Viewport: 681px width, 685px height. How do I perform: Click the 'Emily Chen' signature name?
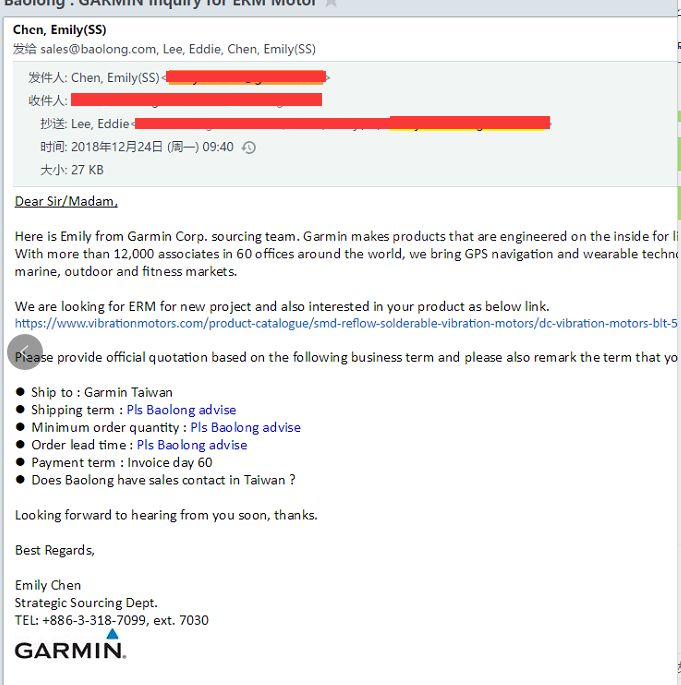coord(48,585)
